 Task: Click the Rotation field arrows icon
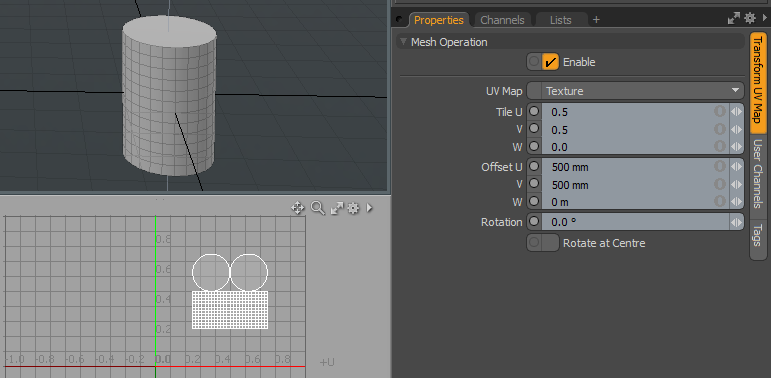(736, 222)
